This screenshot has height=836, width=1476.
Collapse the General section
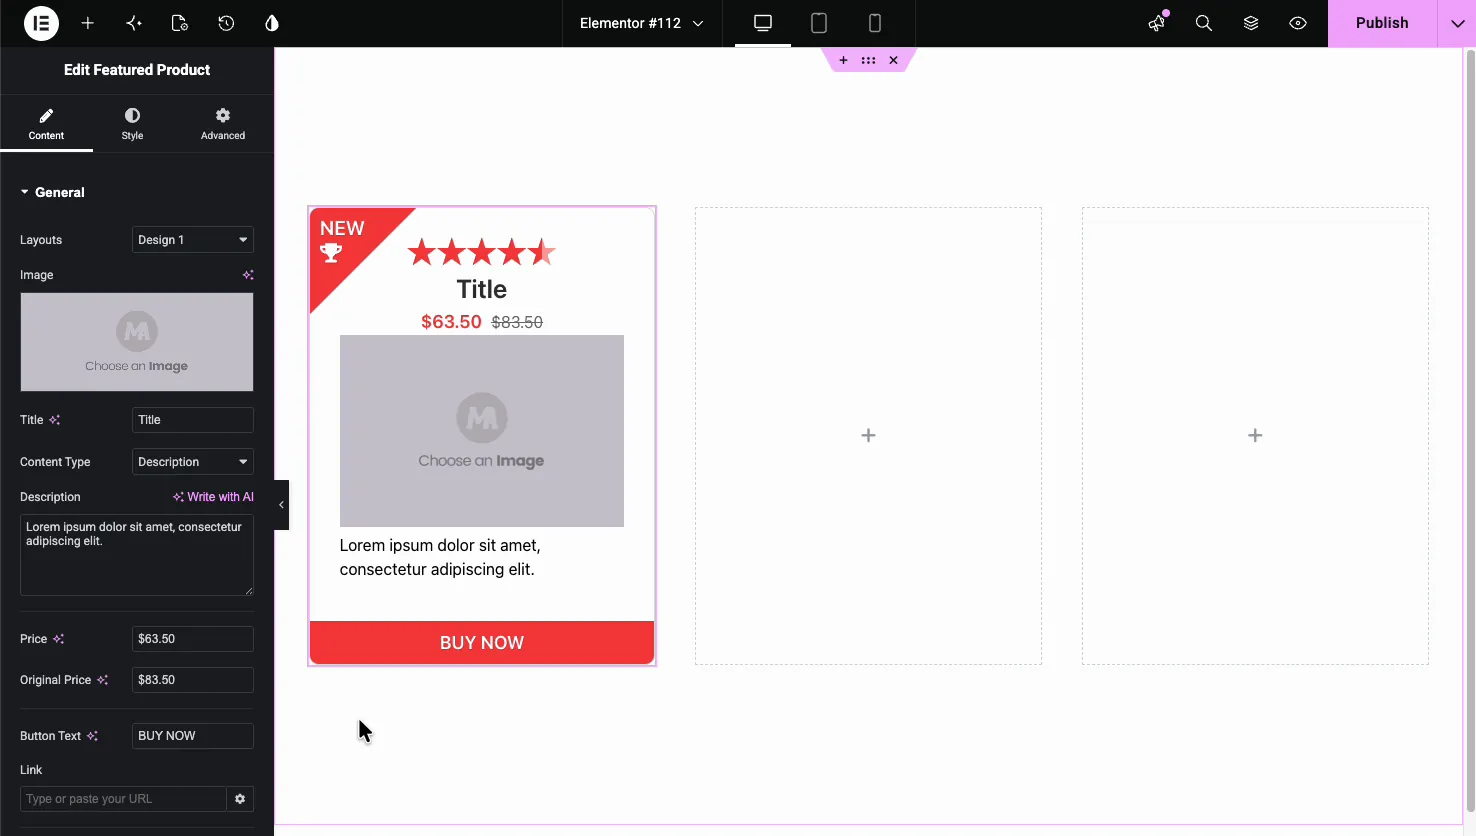[x=53, y=192]
